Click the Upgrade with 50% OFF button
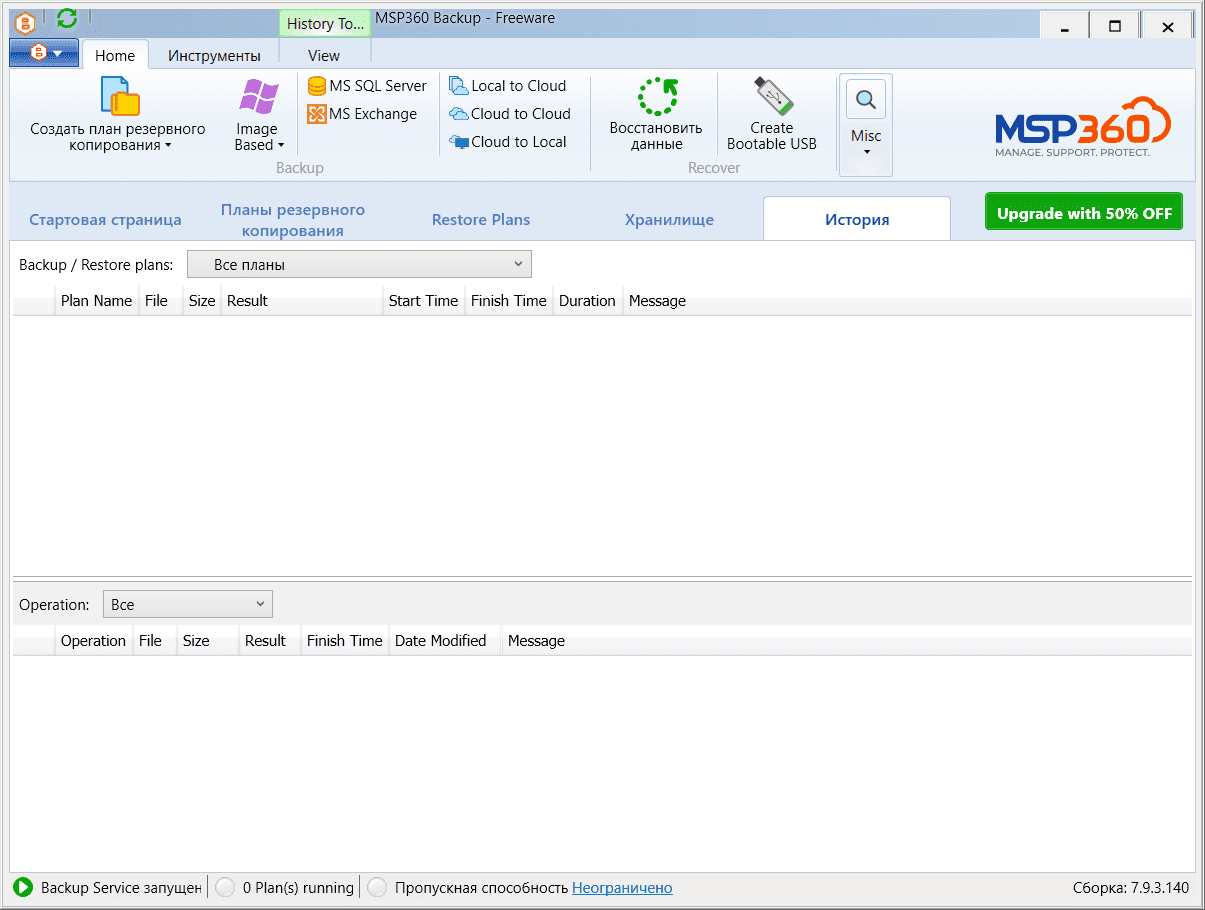 [1084, 212]
